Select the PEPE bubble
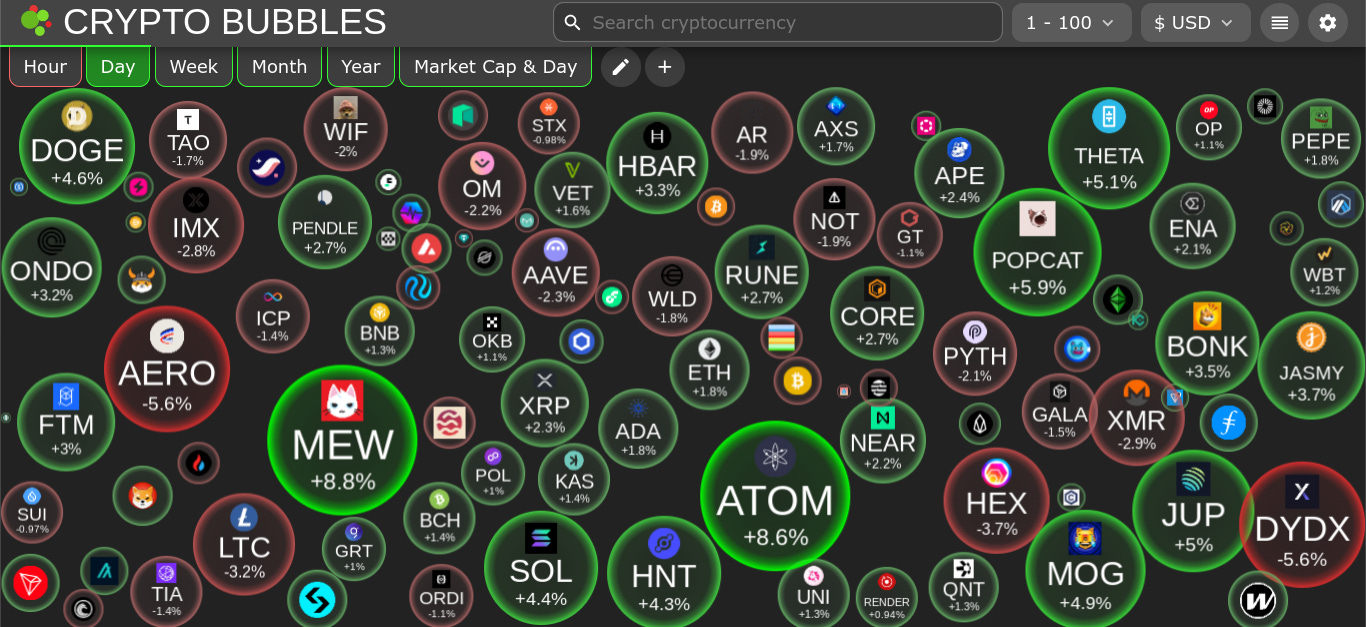This screenshot has height=627, width=1366. coord(1321,139)
